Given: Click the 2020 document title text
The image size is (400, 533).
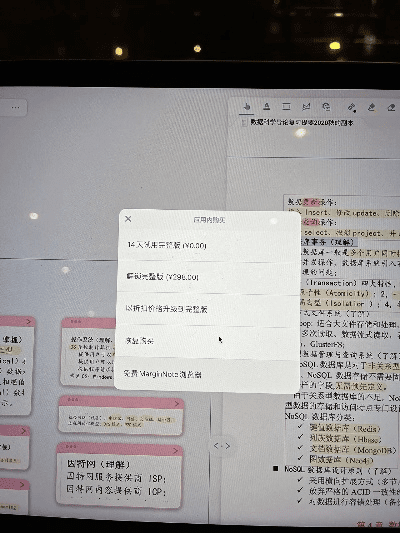Looking at the screenshot, I should pos(302,122).
